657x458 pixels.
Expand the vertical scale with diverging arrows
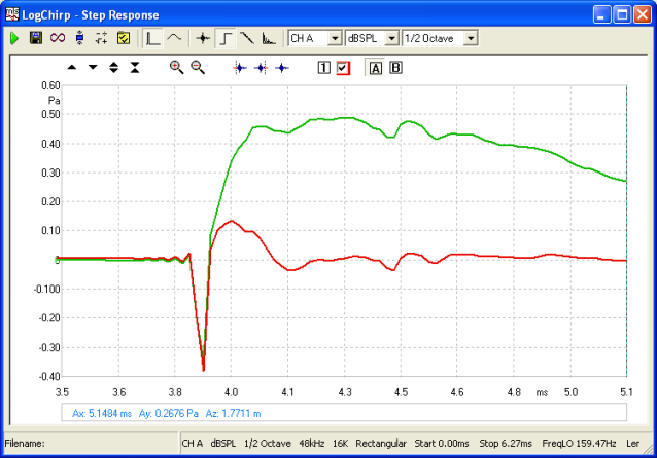113,67
